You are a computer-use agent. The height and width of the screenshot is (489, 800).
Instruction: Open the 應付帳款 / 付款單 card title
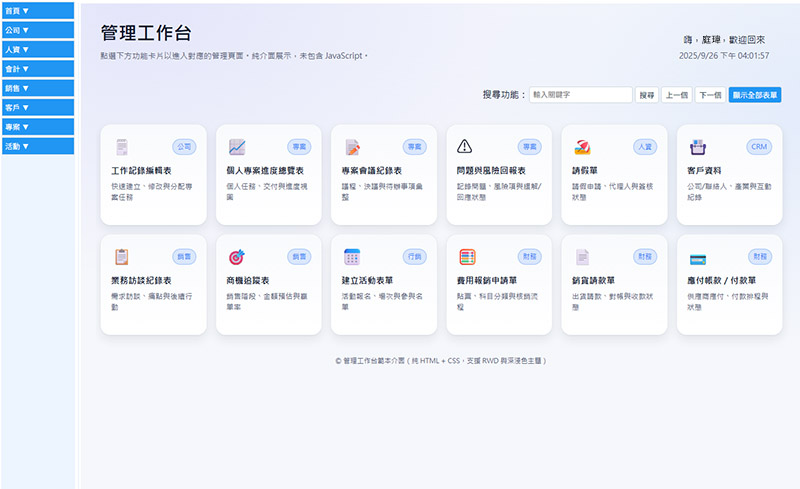721,280
